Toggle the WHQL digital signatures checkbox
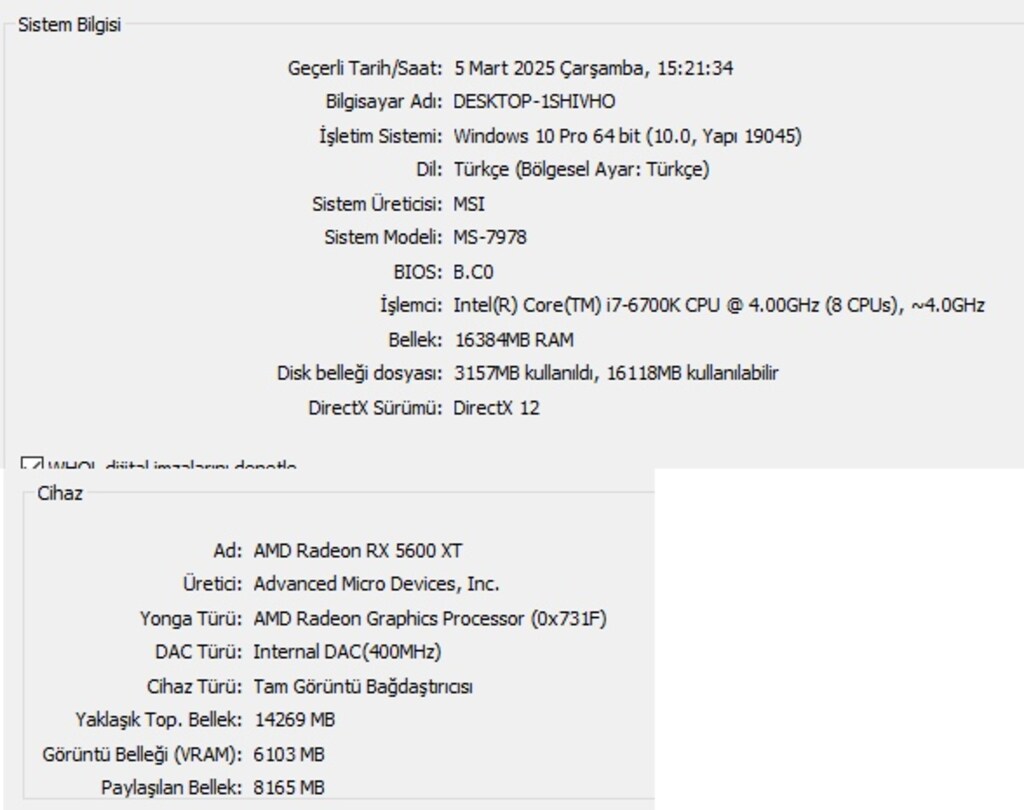The height and width of the screenshot is (810, 1024). coord(31,463)
